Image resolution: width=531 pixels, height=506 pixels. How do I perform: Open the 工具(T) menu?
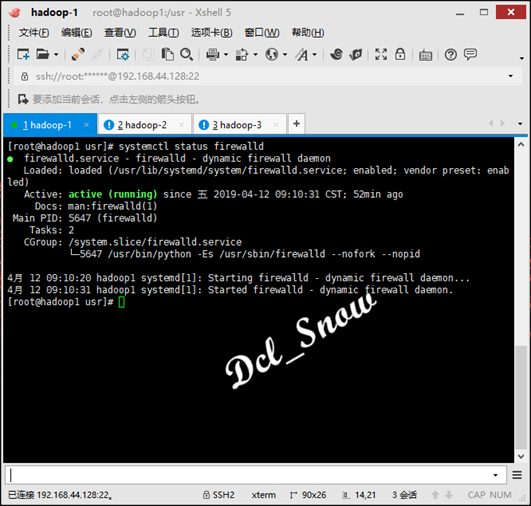point(164,33)
